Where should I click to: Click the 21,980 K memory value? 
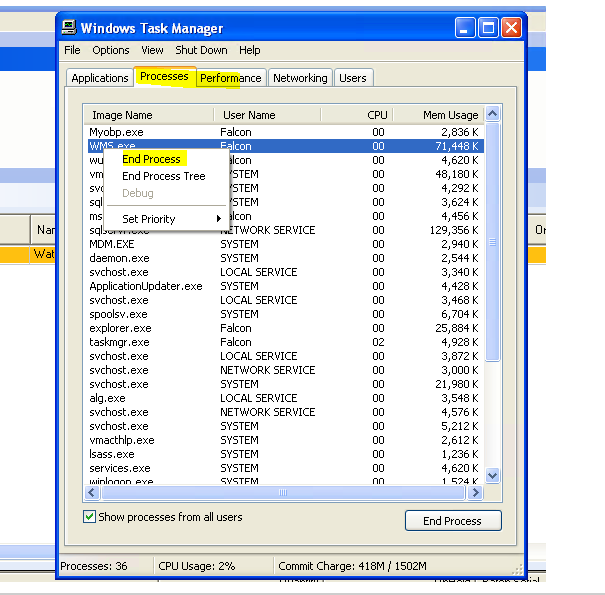[456, 384]
